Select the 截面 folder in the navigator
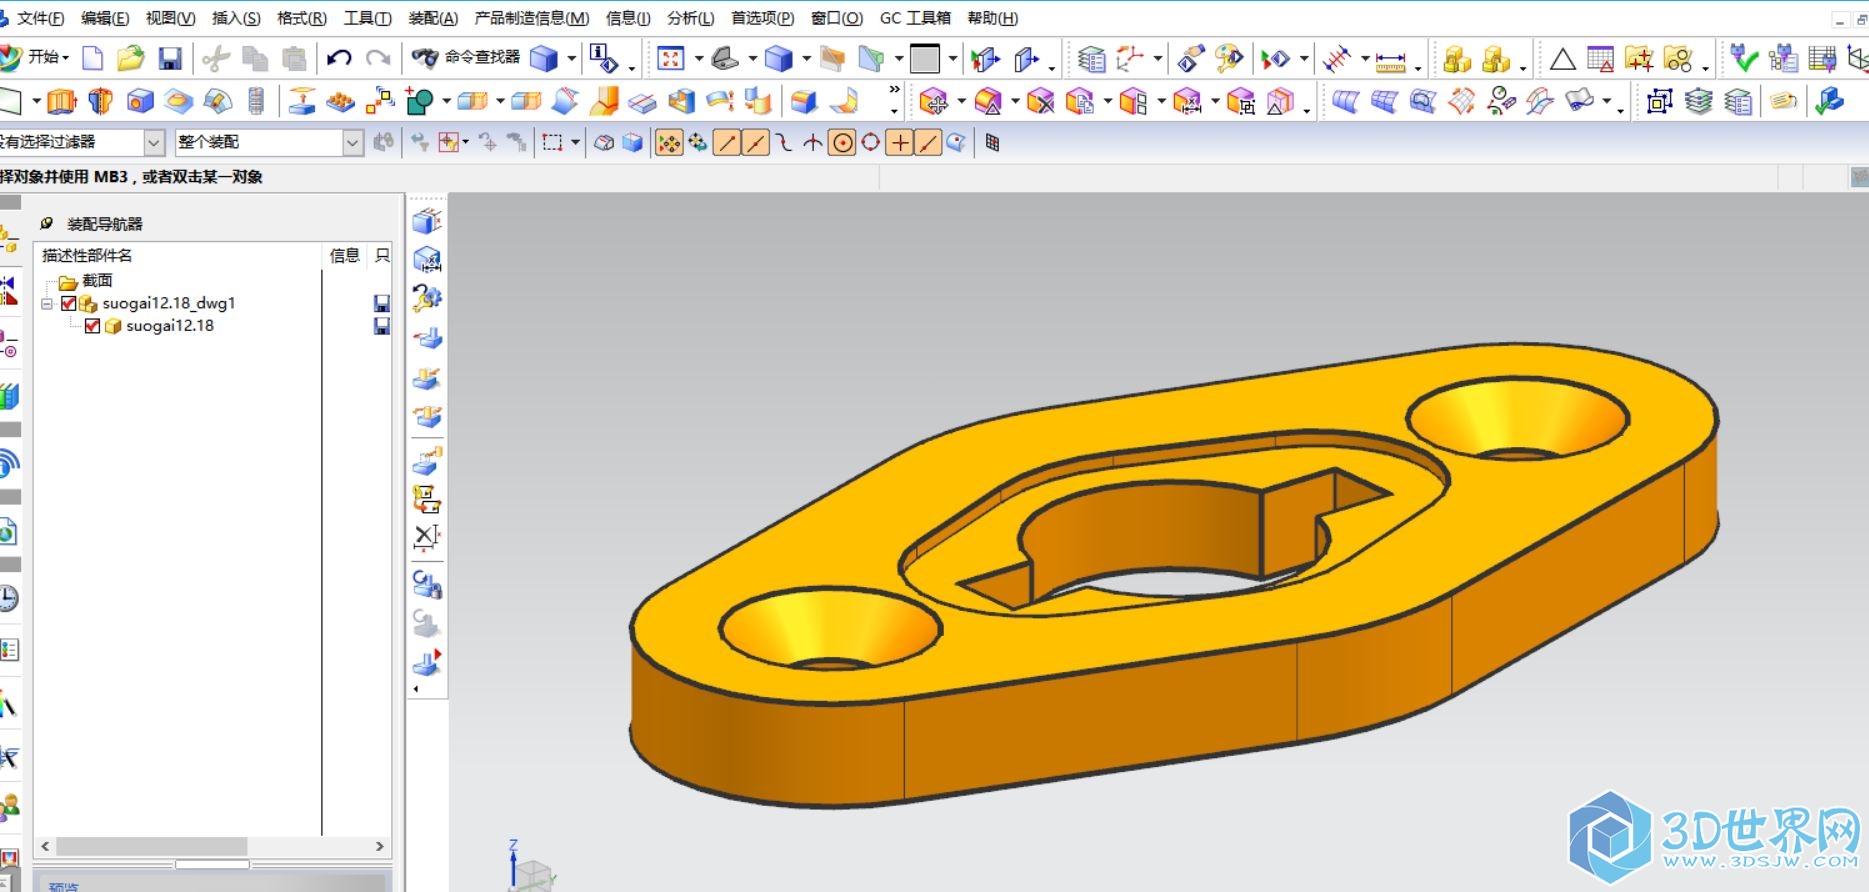The image size is (1869, 892). [87, 281]
